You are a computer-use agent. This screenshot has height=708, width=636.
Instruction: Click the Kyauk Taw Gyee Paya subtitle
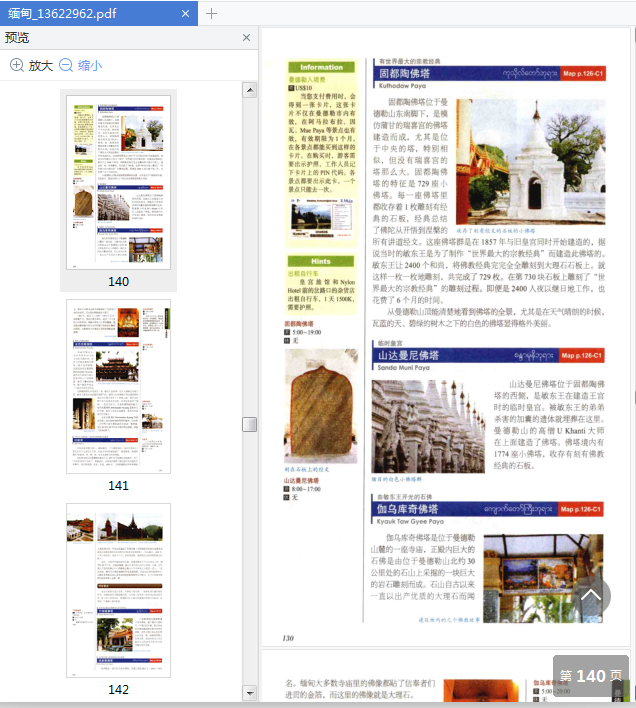coord(410,521)
